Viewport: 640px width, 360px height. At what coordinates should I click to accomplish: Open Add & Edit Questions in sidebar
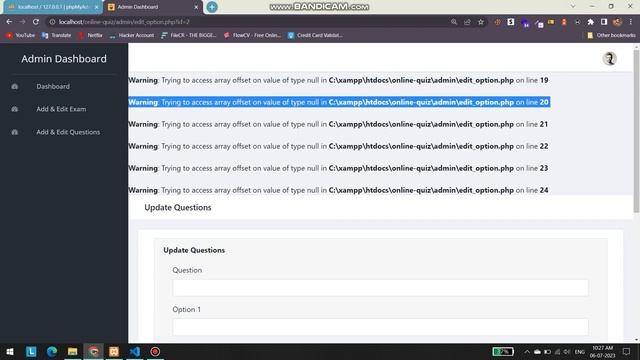pos(68,132)
